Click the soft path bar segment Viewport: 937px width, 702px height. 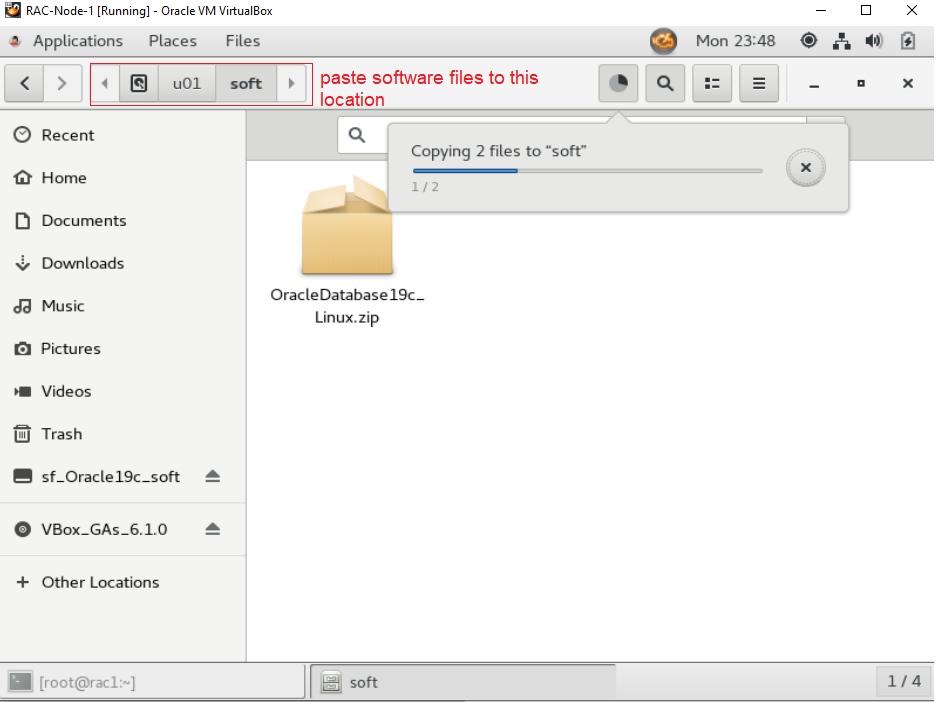point(246,83)
